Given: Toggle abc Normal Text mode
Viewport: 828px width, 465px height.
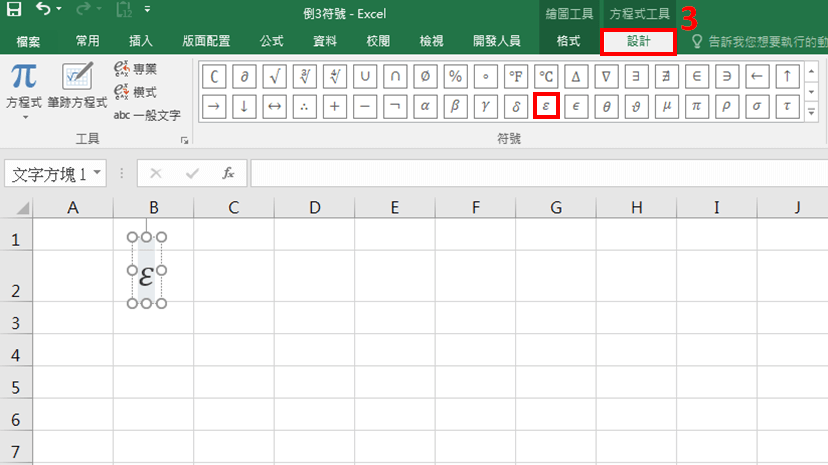Looking at the screenshot, I should coord(146,115).
